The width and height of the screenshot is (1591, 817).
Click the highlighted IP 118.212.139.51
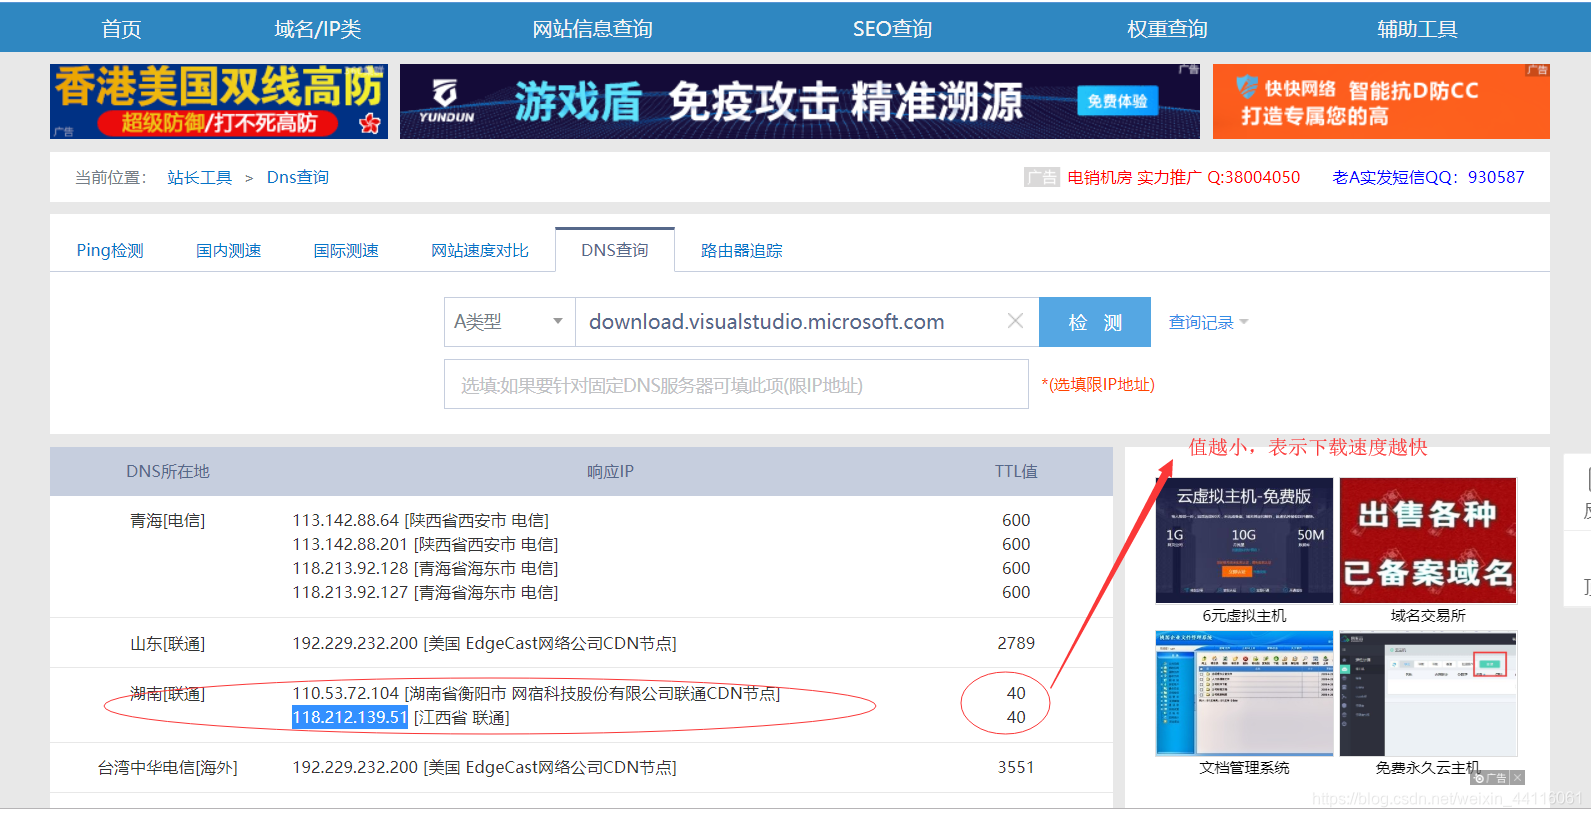coord(350,717)
